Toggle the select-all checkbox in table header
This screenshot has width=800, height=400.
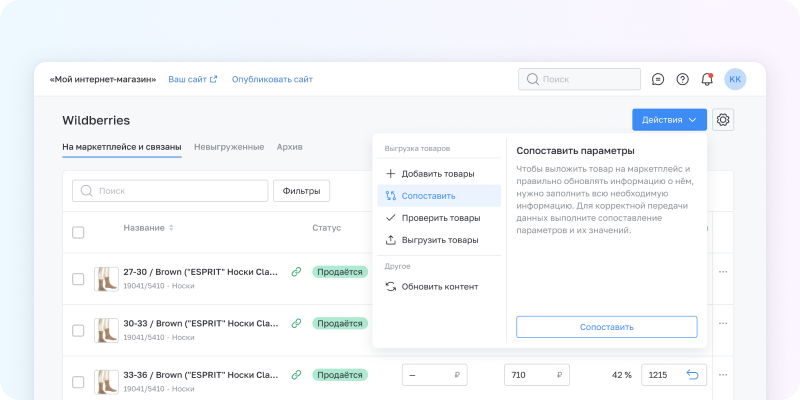pos(78,232)
